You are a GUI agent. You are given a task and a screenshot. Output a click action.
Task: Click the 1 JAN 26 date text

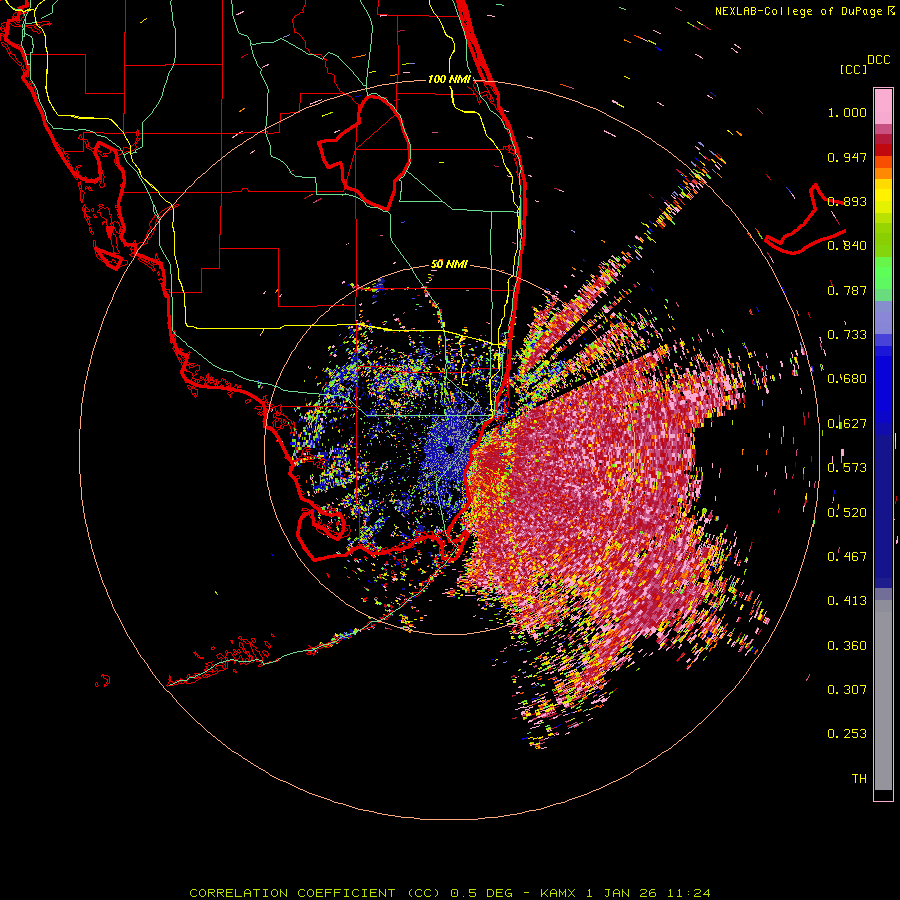623,893
